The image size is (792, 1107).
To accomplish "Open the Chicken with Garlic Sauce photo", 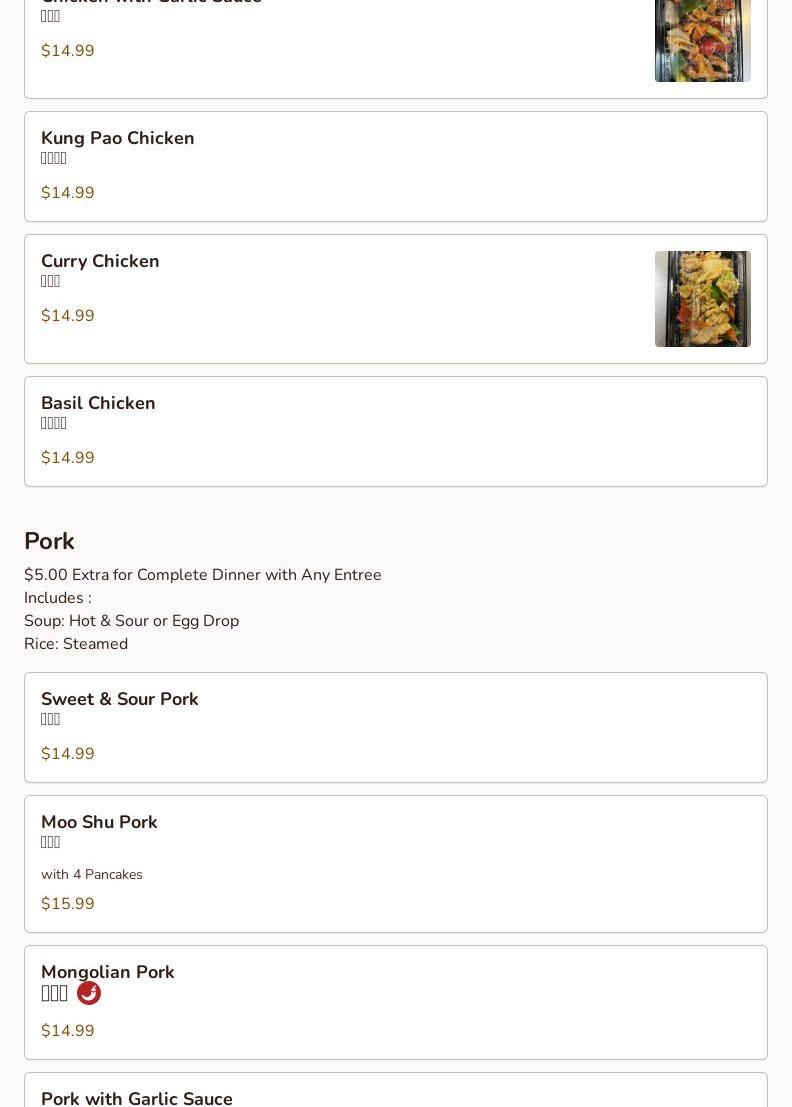I will pyautogui.click(x=702, y=40).
